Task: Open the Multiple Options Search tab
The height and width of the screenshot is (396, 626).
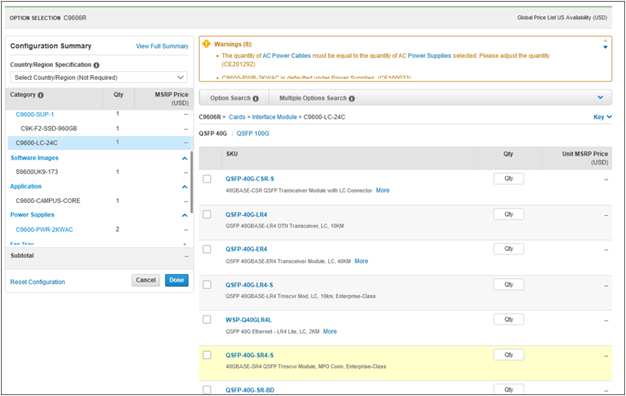Action: click(317, 98)
